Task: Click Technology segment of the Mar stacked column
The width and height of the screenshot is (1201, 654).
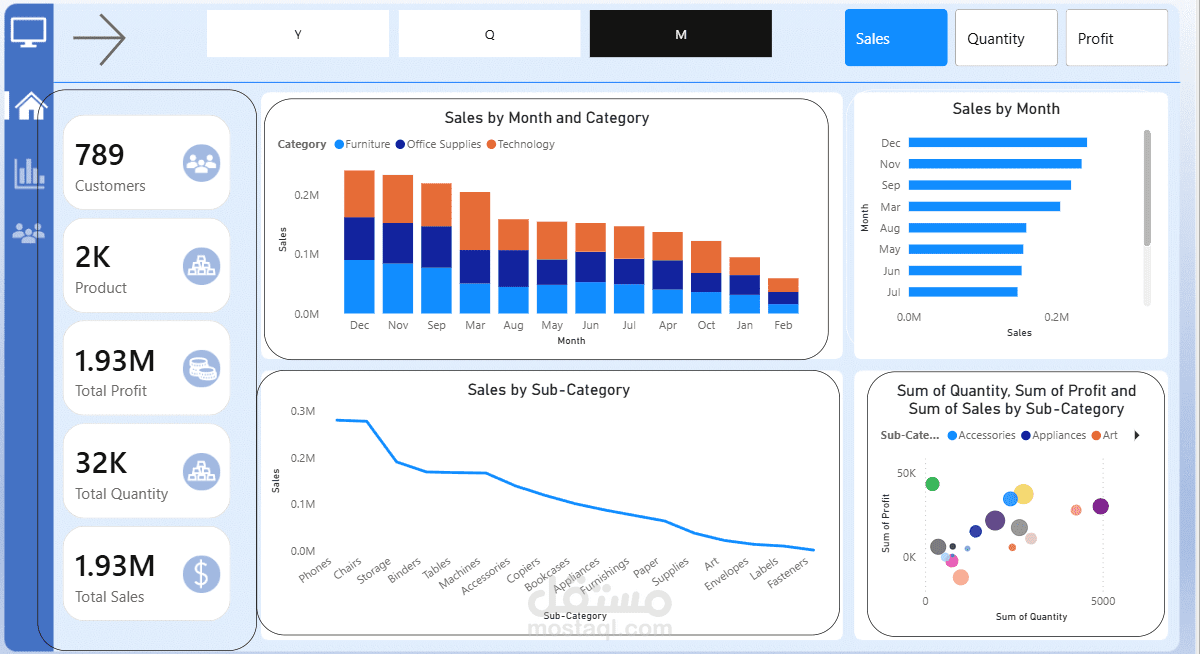Action: point(475,221)
